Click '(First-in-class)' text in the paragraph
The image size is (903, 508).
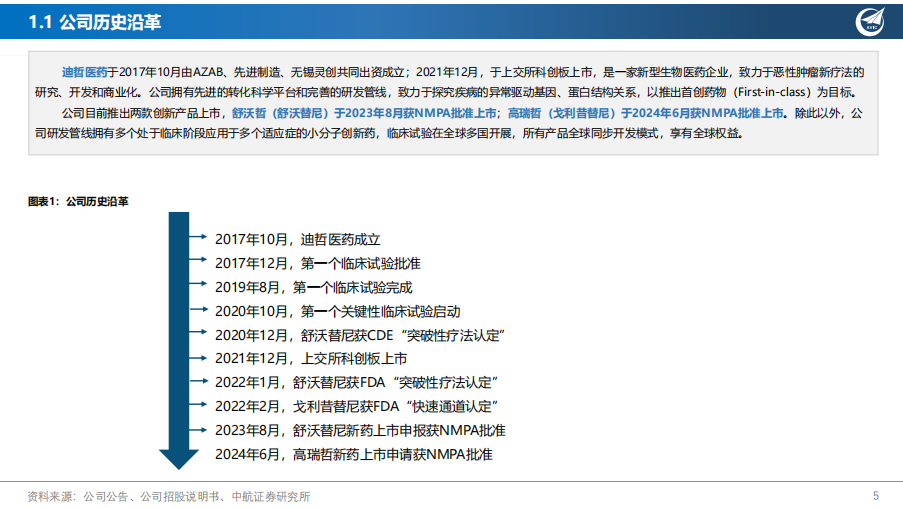tap(772, 92)
